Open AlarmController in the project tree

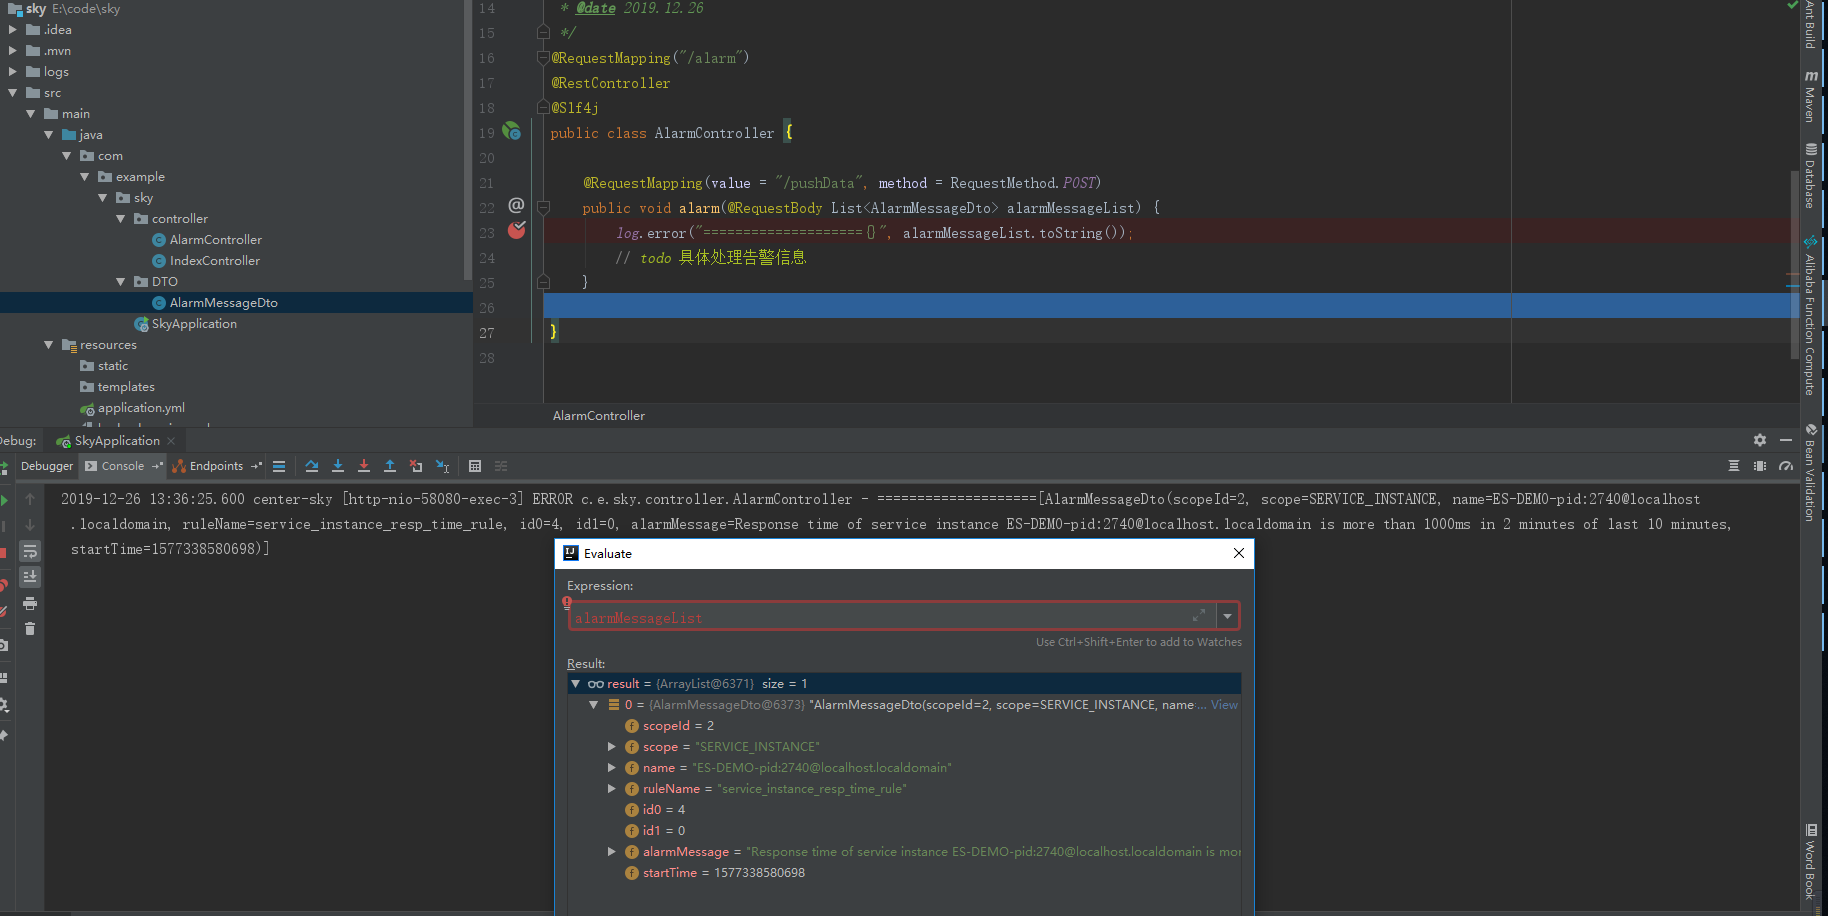point(215,240)
